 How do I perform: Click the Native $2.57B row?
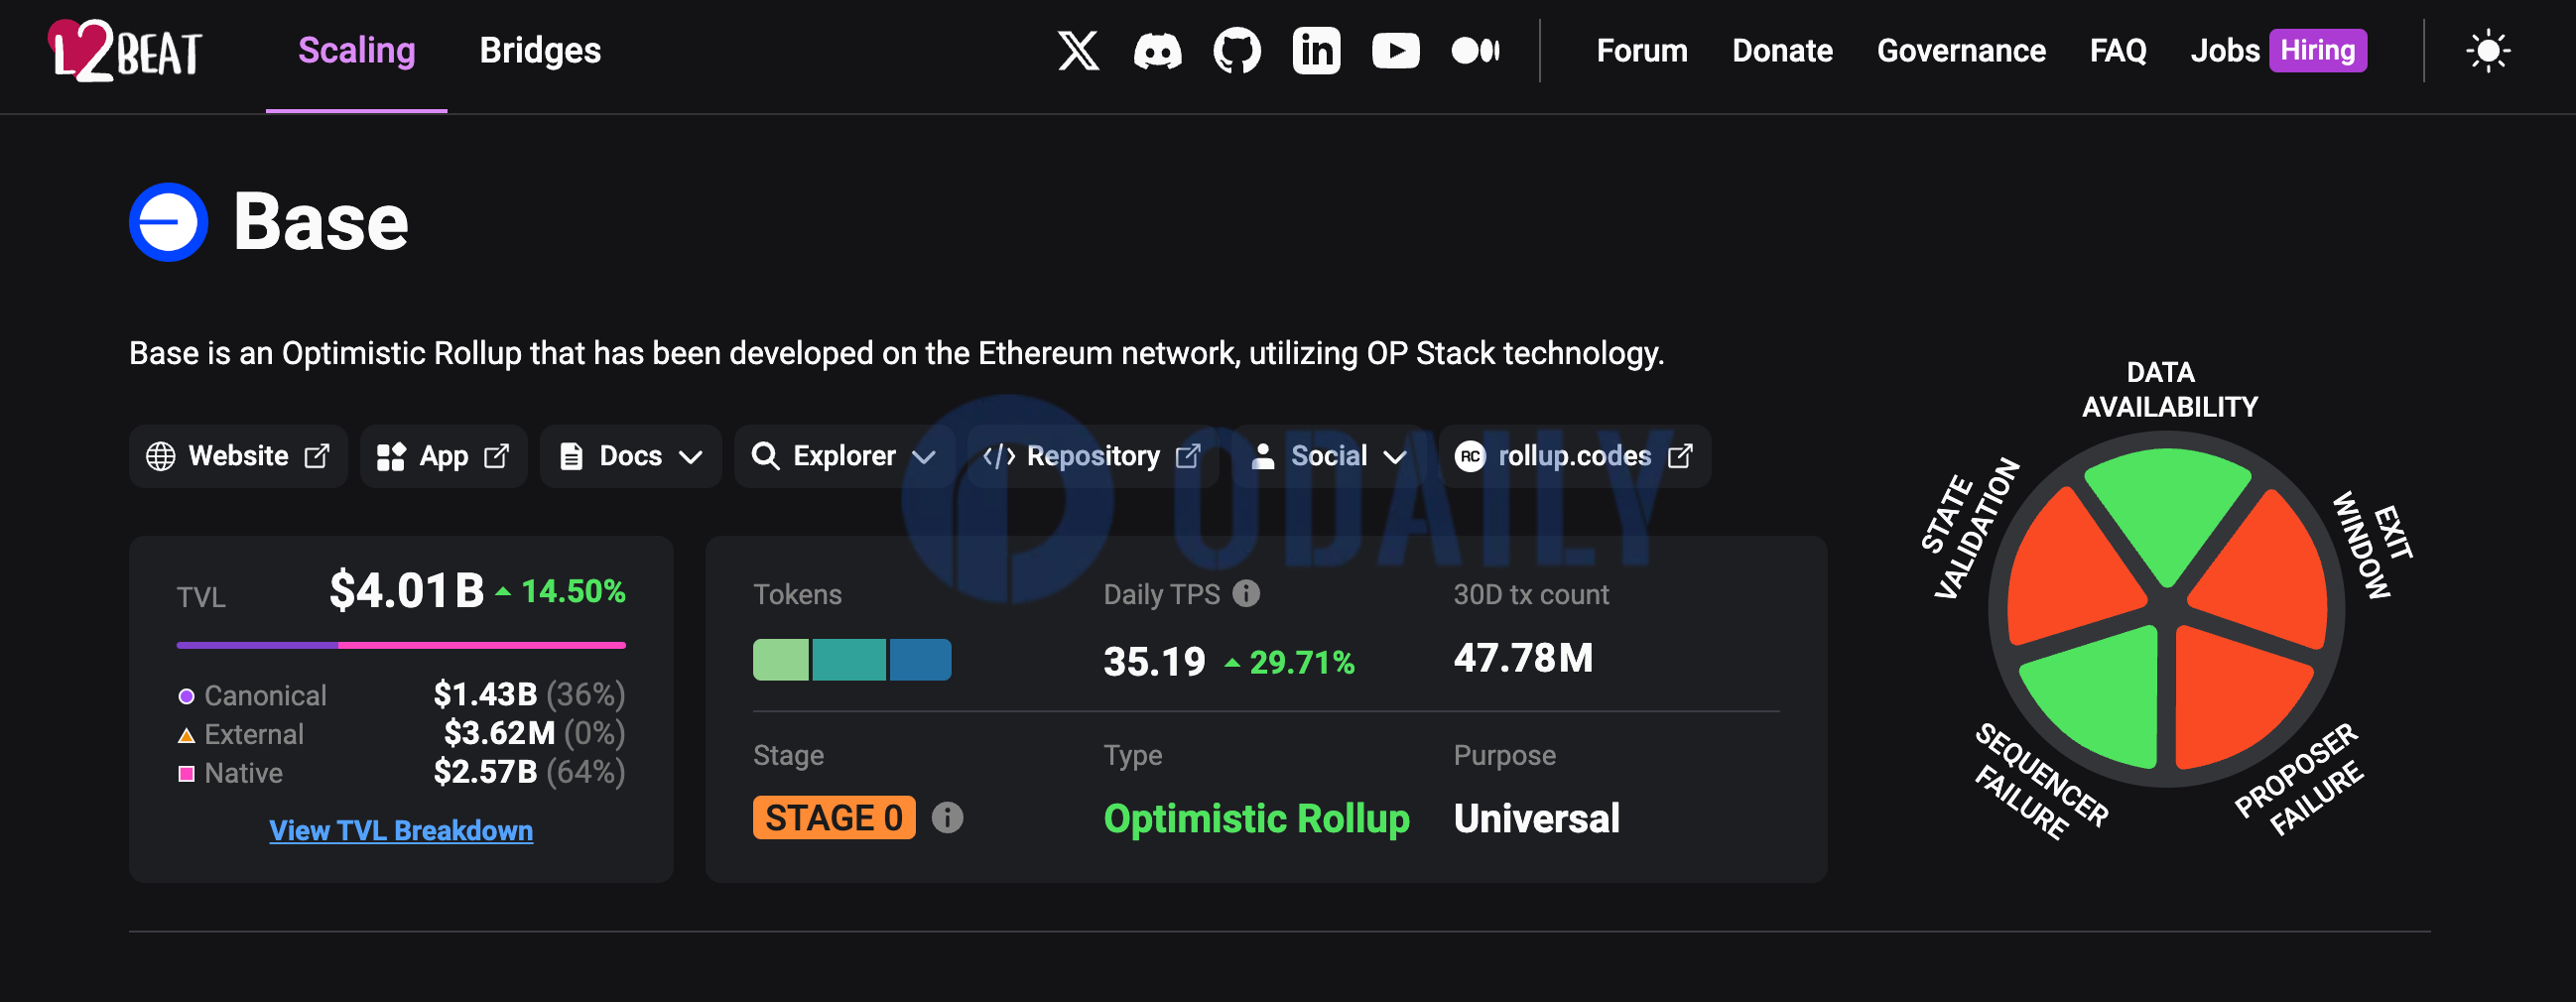[x=401, y=773]
